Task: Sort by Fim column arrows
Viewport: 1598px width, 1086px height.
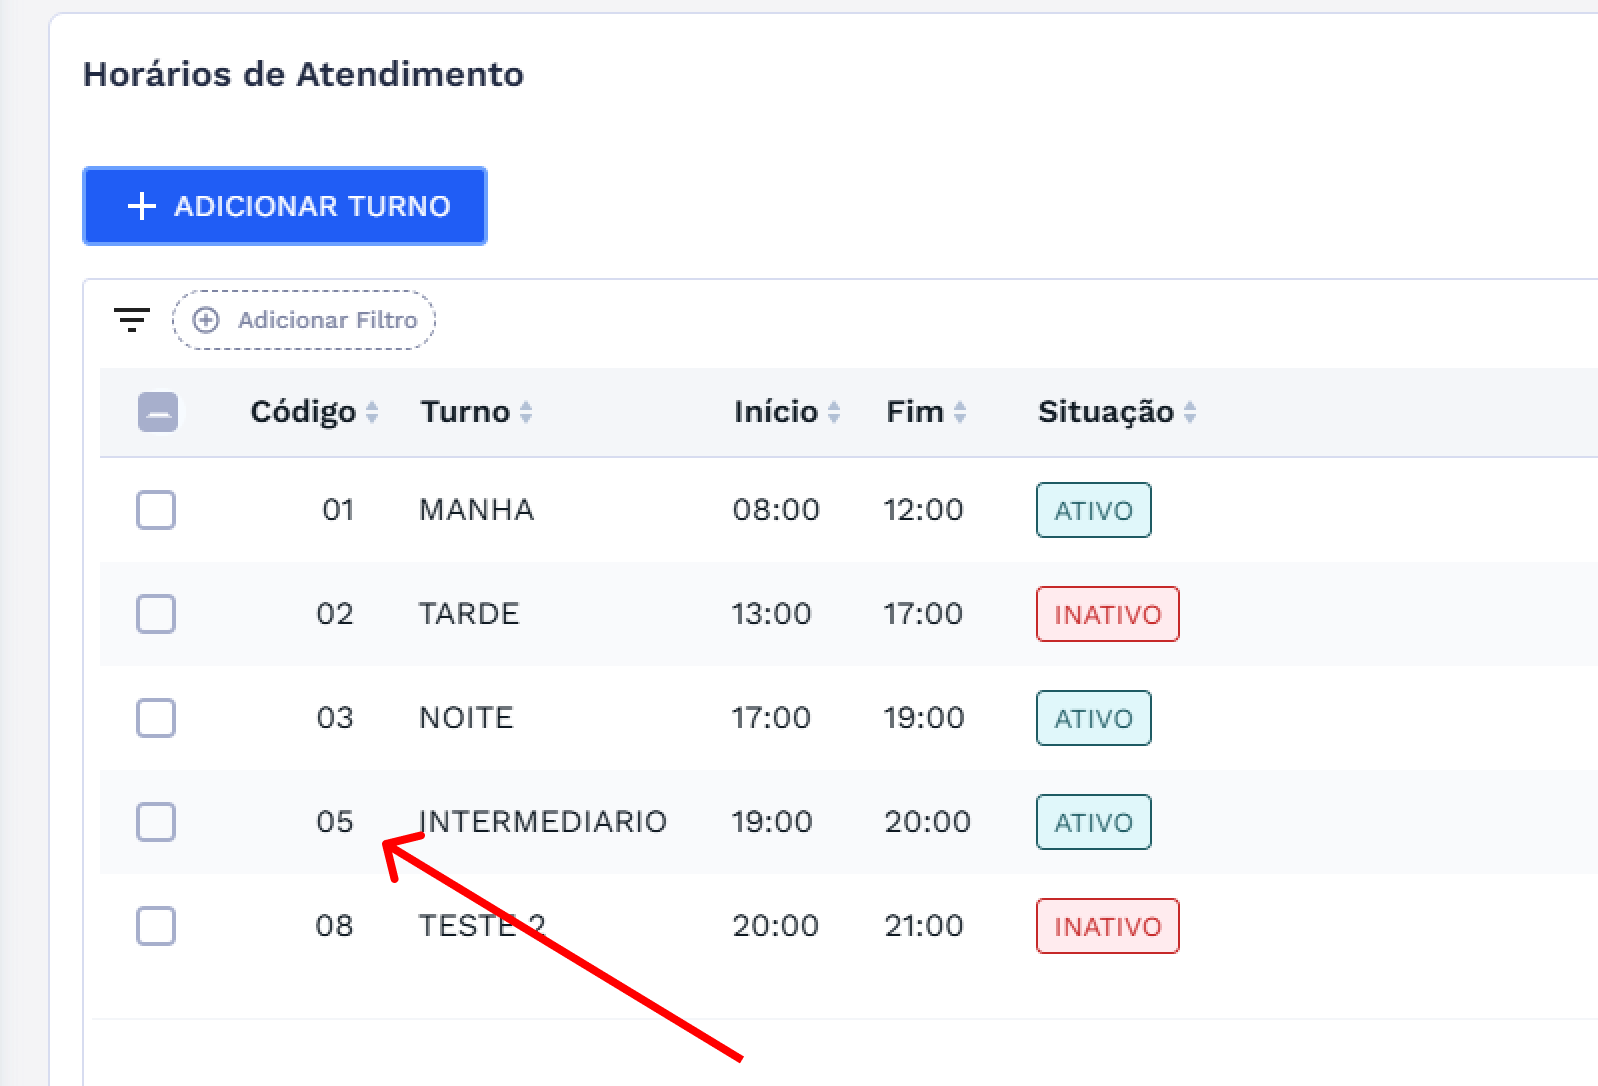Action: pyautogui.click(x=960, y=412)
